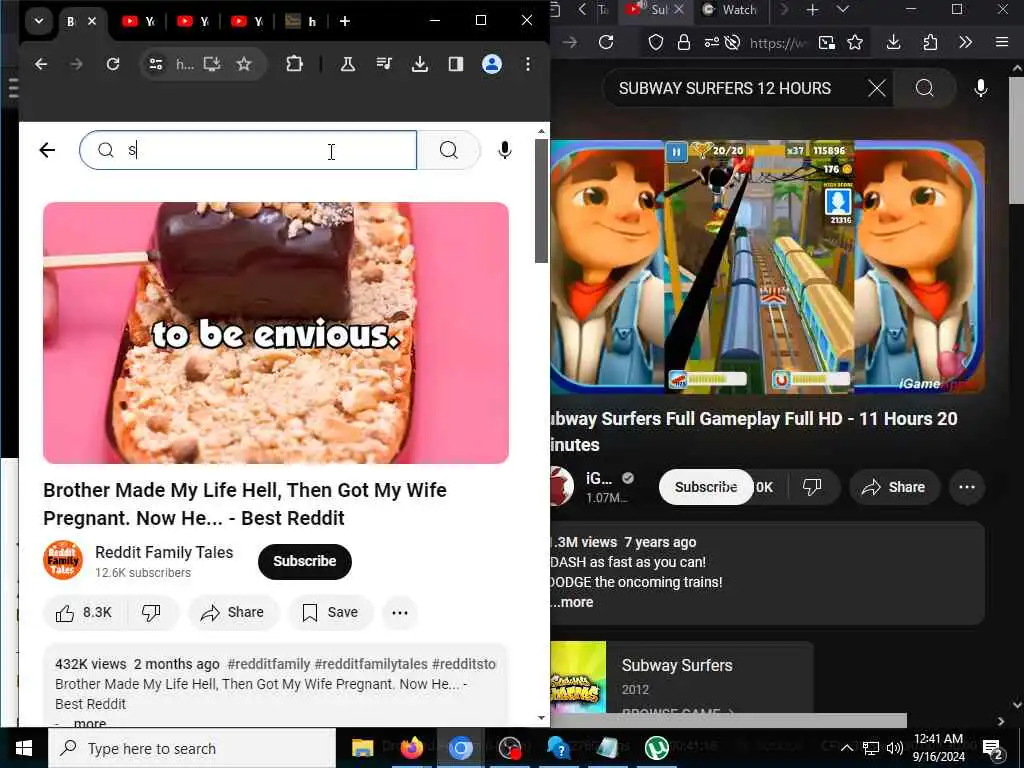Show hidden system tray icons
This screenshot has width=1024, height=768.
click(x=846, y=748)
